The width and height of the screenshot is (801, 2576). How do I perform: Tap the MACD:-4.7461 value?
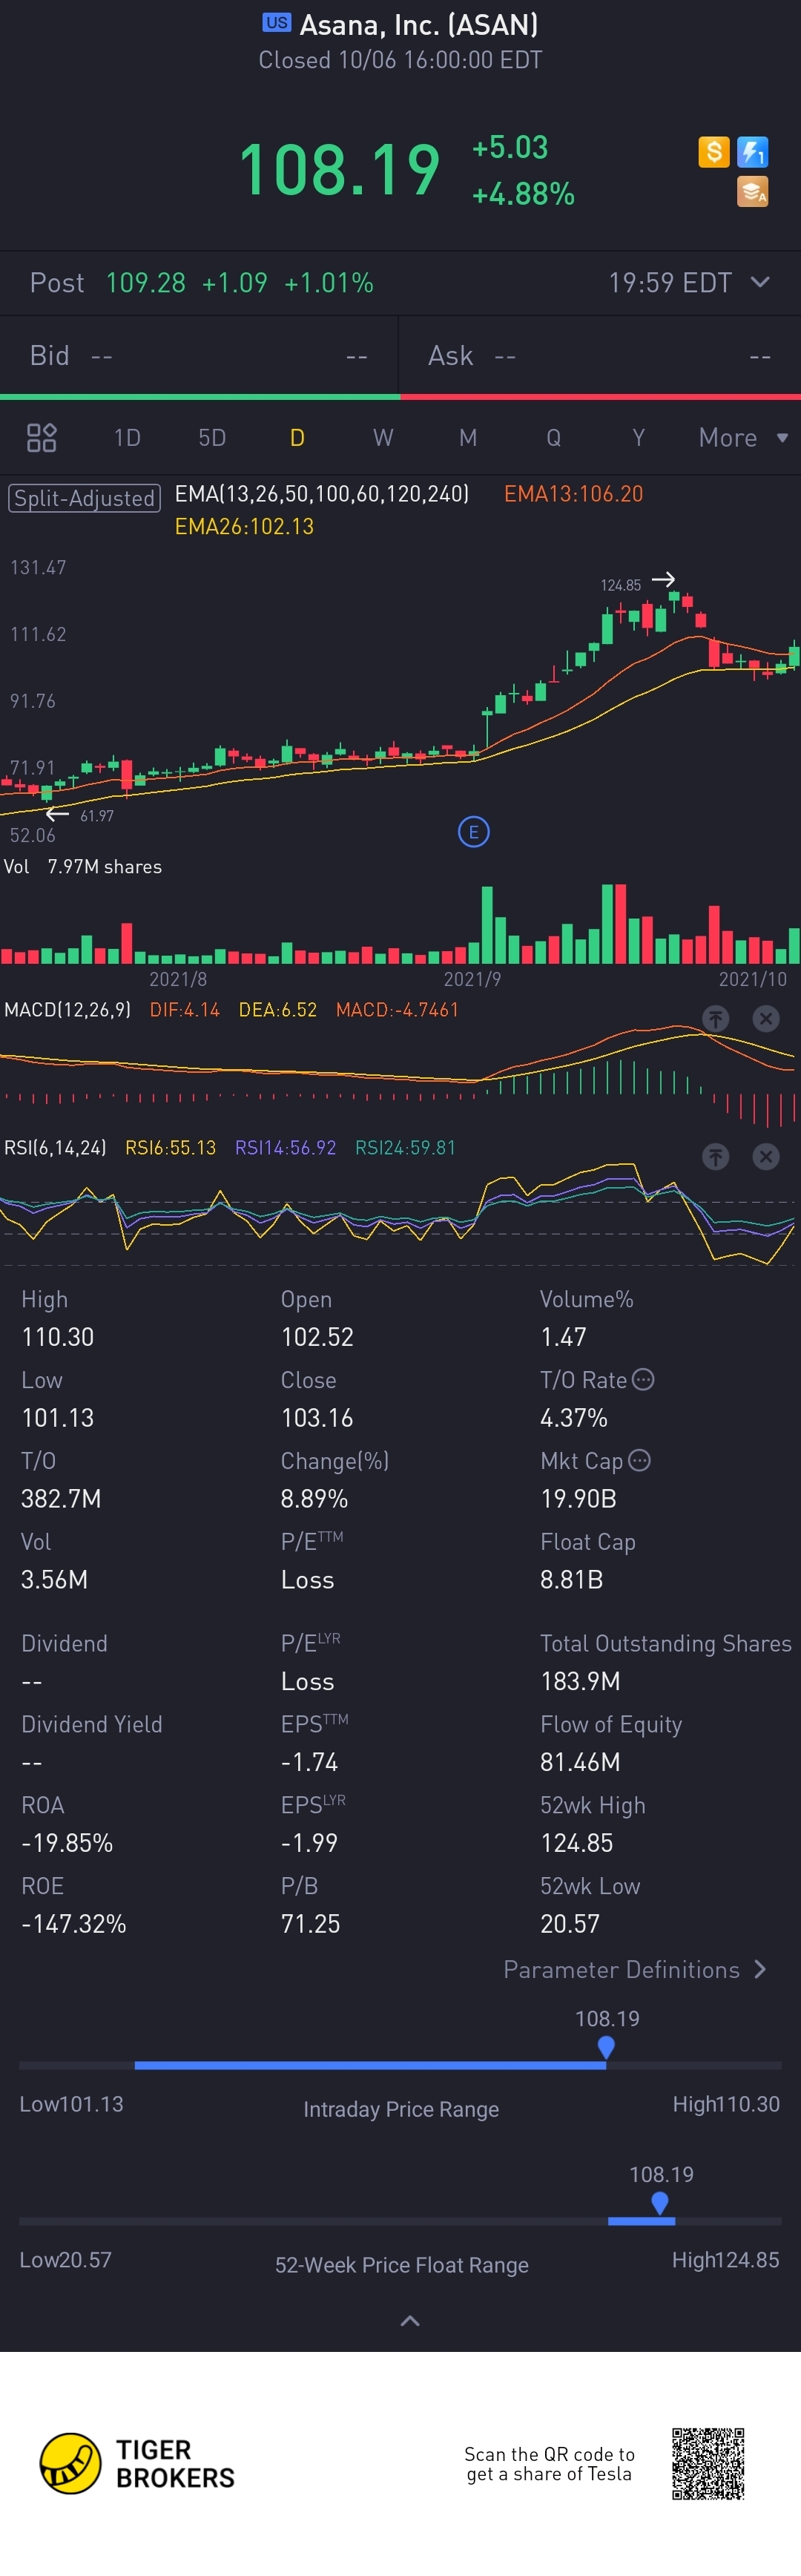397,1010
